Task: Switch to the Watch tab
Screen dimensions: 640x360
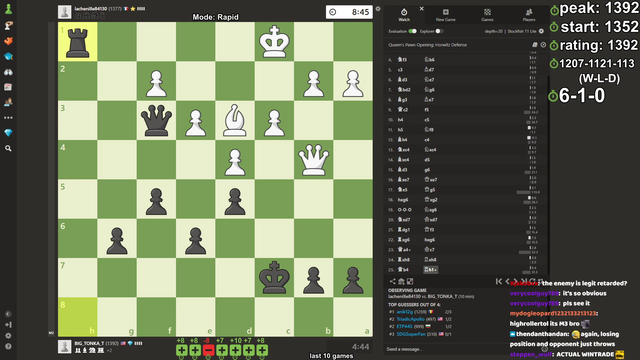Action: click(404, 15)
